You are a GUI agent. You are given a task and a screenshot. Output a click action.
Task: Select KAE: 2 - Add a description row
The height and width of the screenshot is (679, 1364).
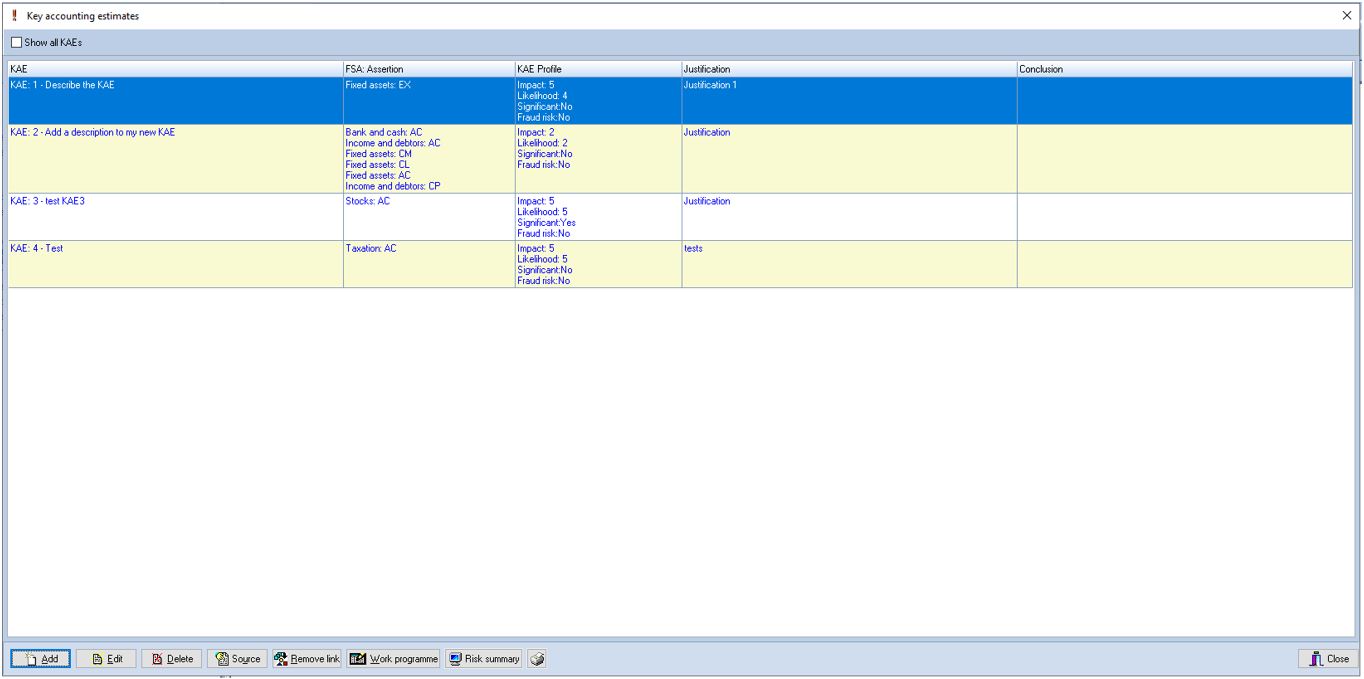tap(680, 158)
